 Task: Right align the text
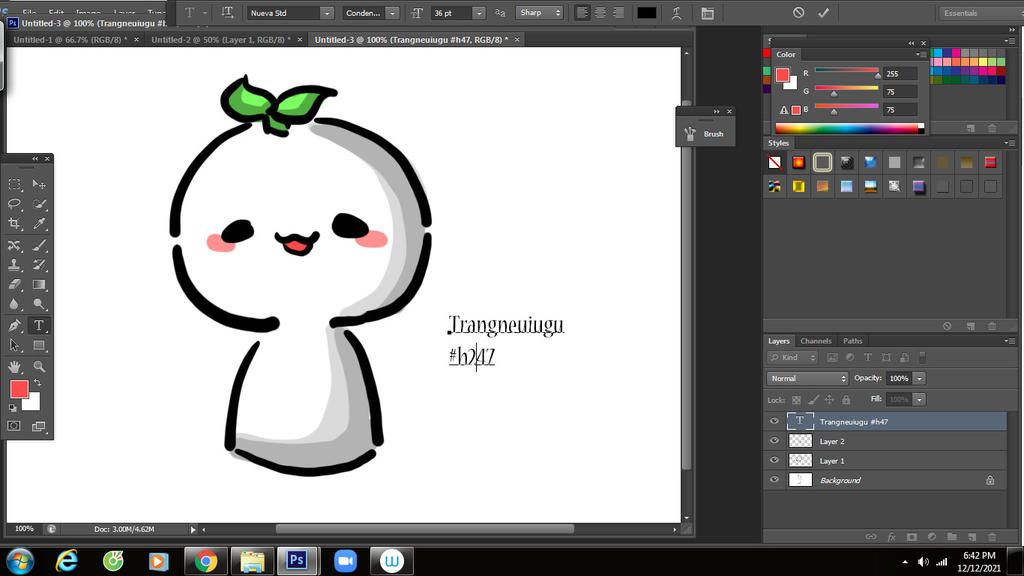pyautogui.click(x=618, y=13)
